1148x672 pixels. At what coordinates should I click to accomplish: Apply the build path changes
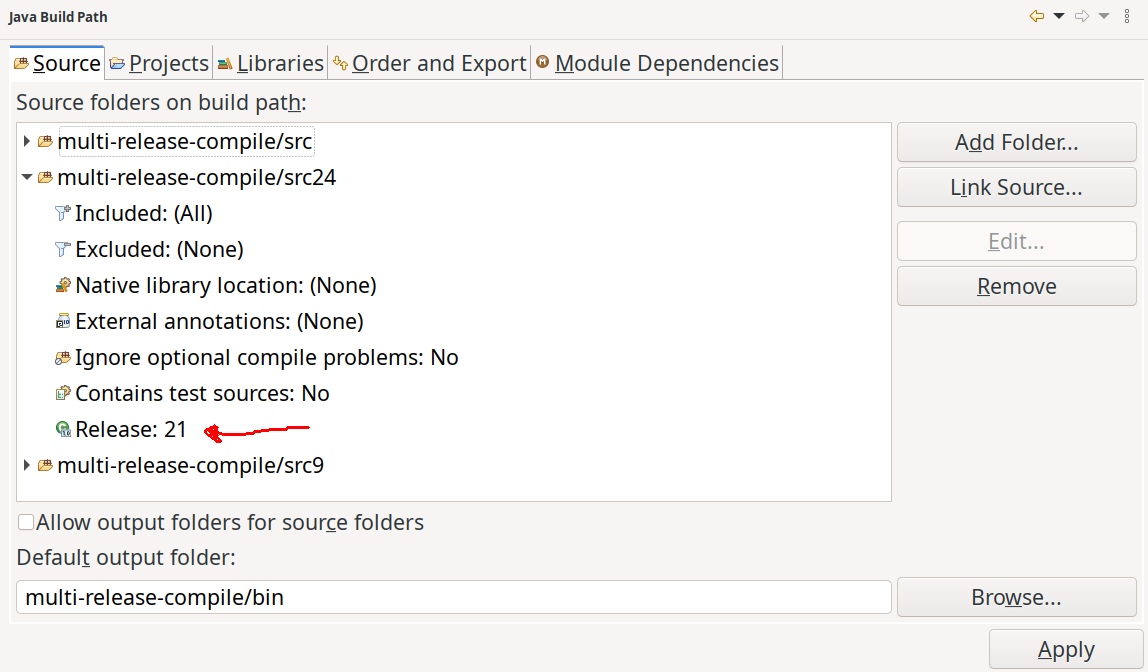pos(1065,649)
